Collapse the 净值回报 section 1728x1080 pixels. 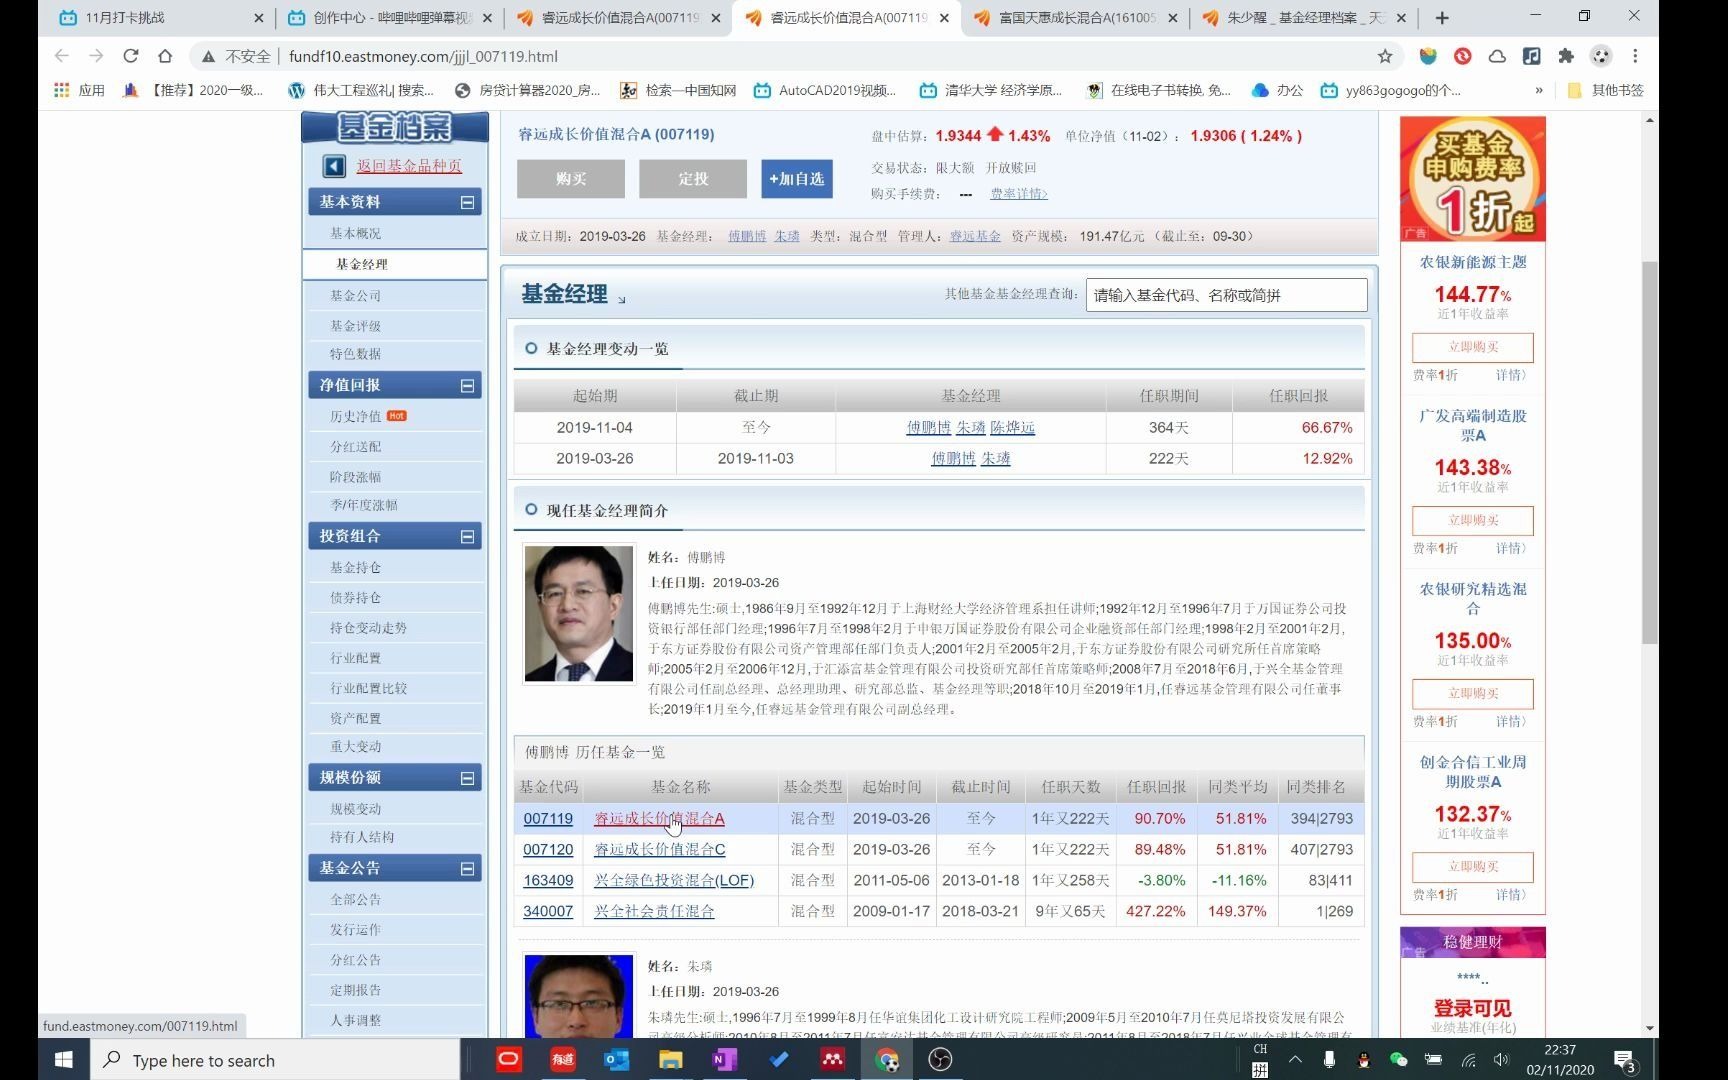coord(467,385)
